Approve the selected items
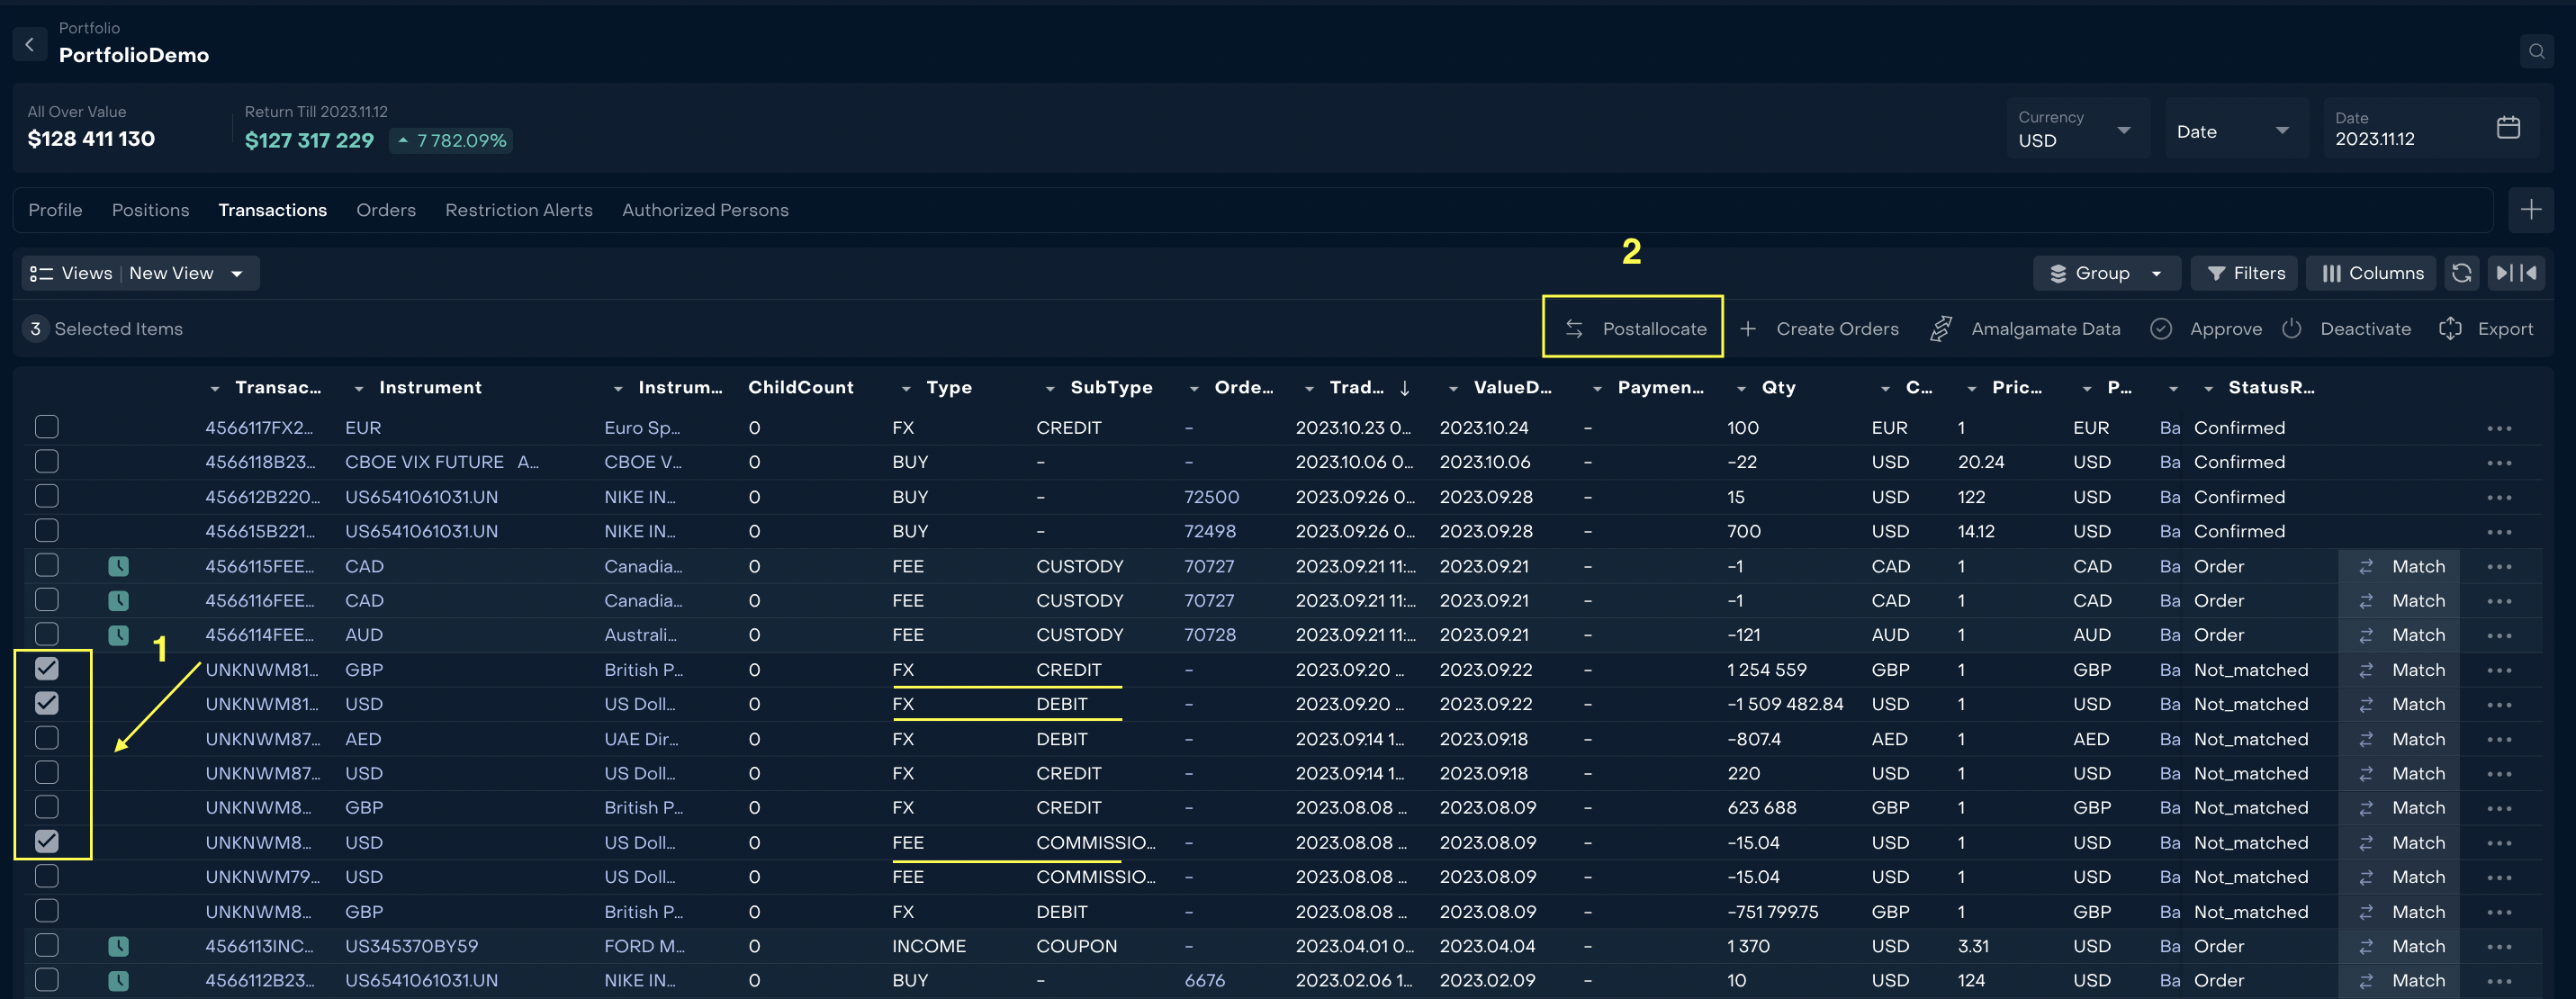 click(2206, 329)
